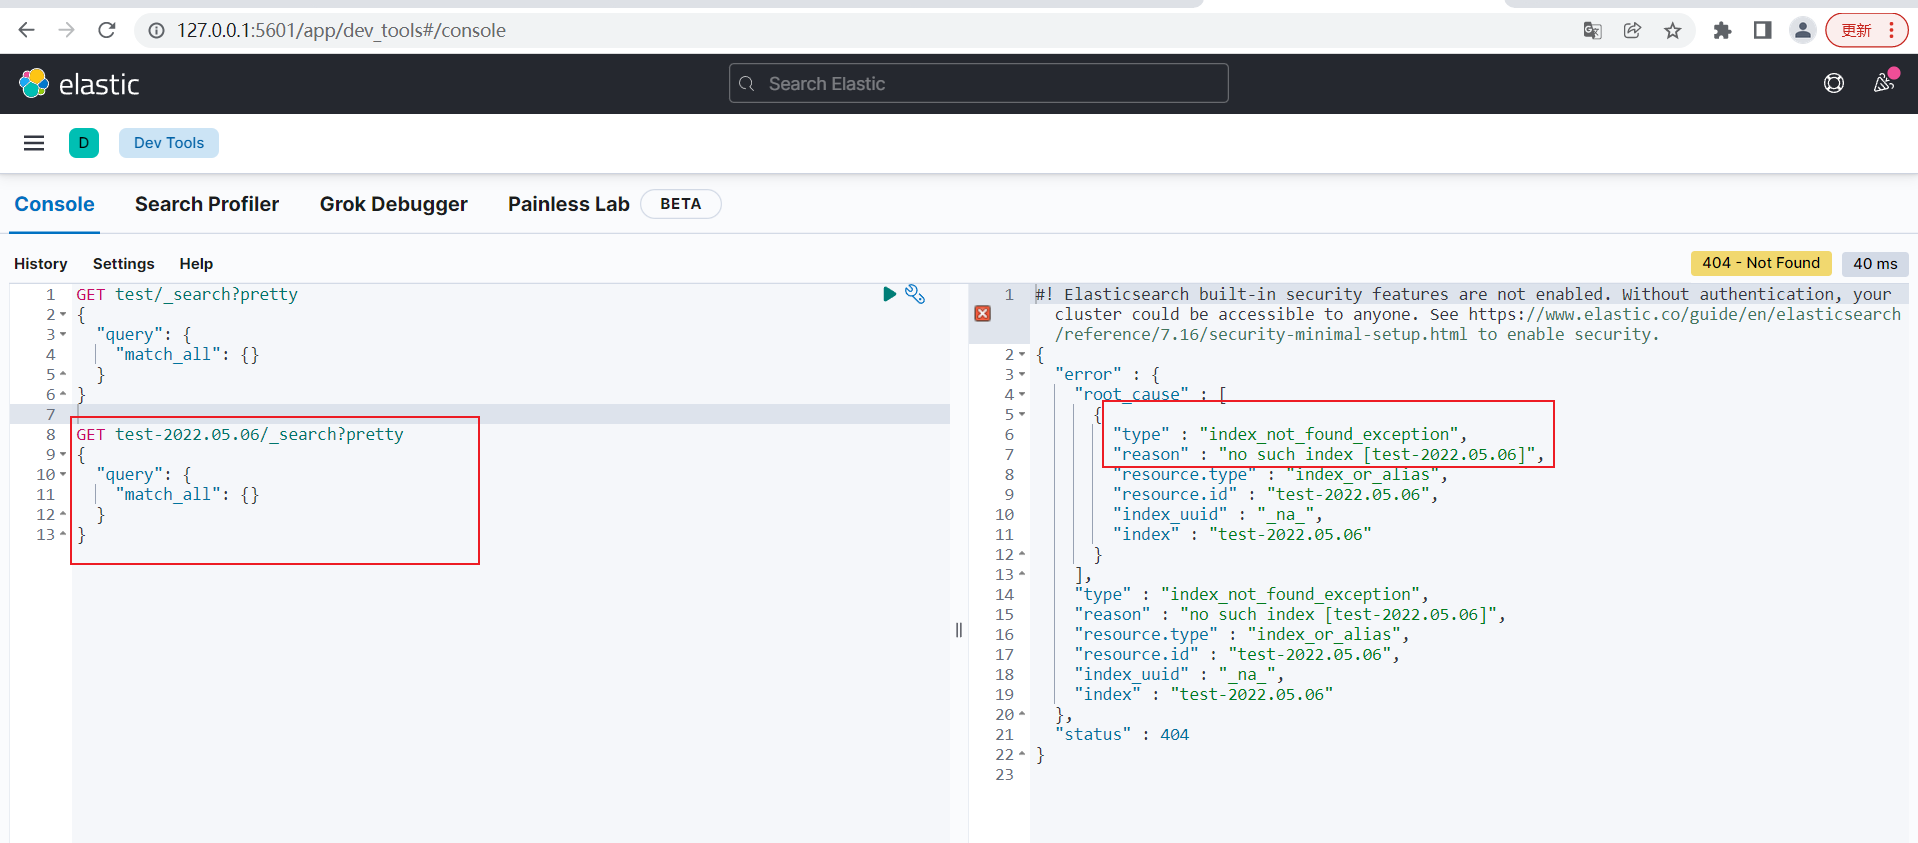Focus the Search Elastic field
Image resolution: width=1918 pixels, height=843 pixels.
pyautogui.click(x=979, y=84)
